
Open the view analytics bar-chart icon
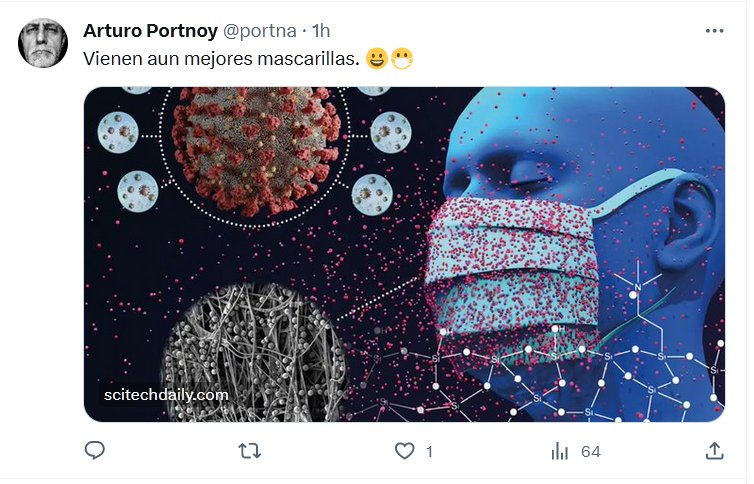click(x=560, y=452)
